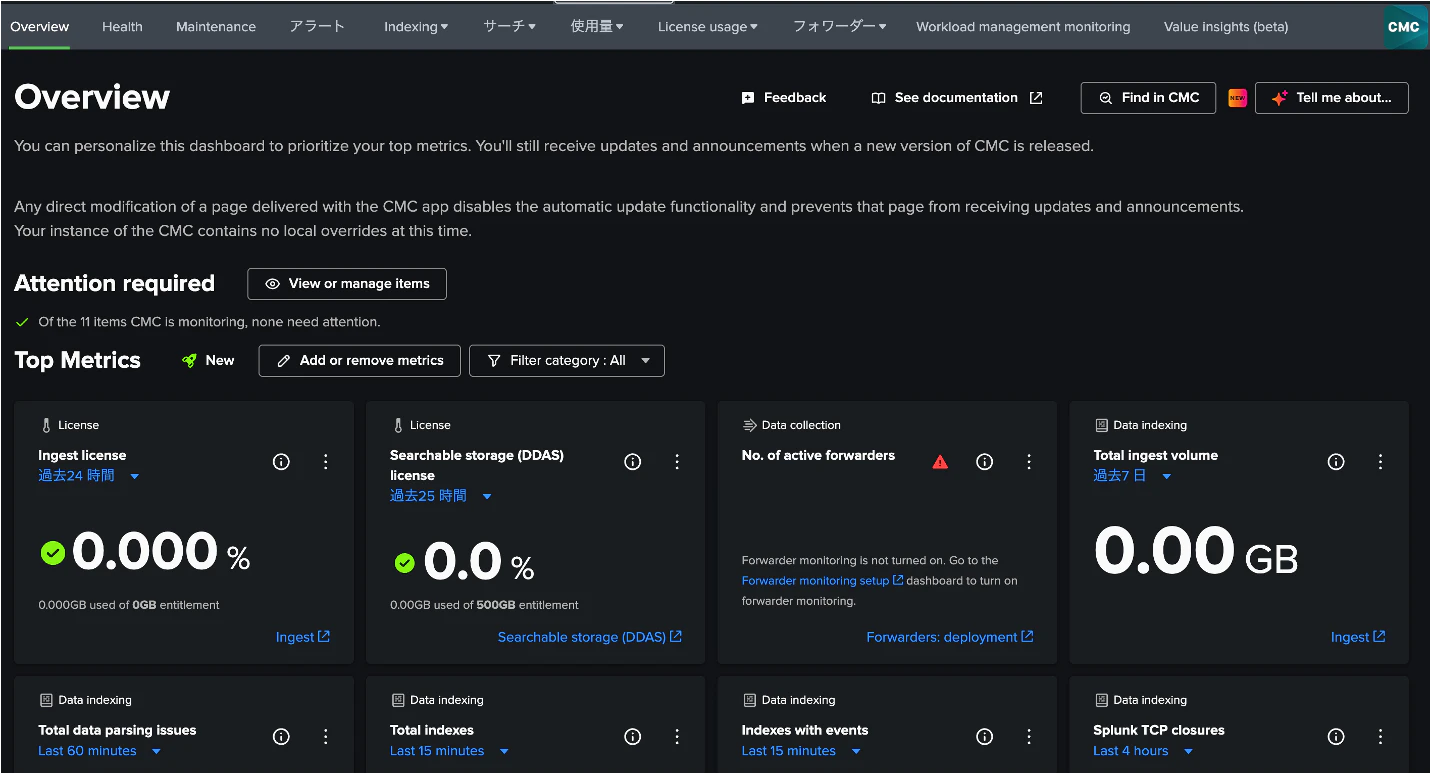This screenshot has width=1430, height=774.
Task: Open Workload management monitoring tab
Action: tap(1023, 27)
